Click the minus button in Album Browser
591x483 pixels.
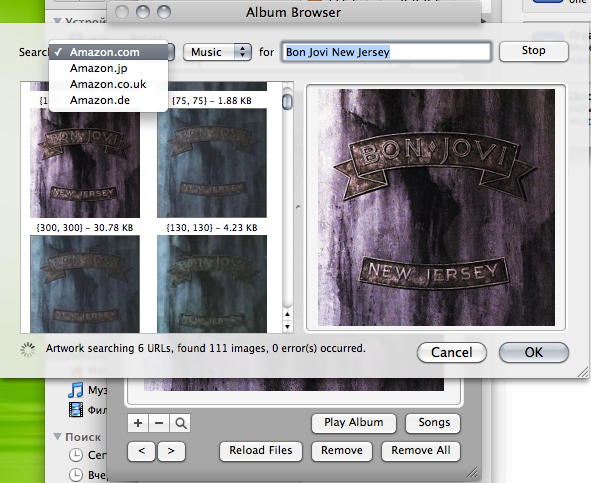(x=159, y=423)
